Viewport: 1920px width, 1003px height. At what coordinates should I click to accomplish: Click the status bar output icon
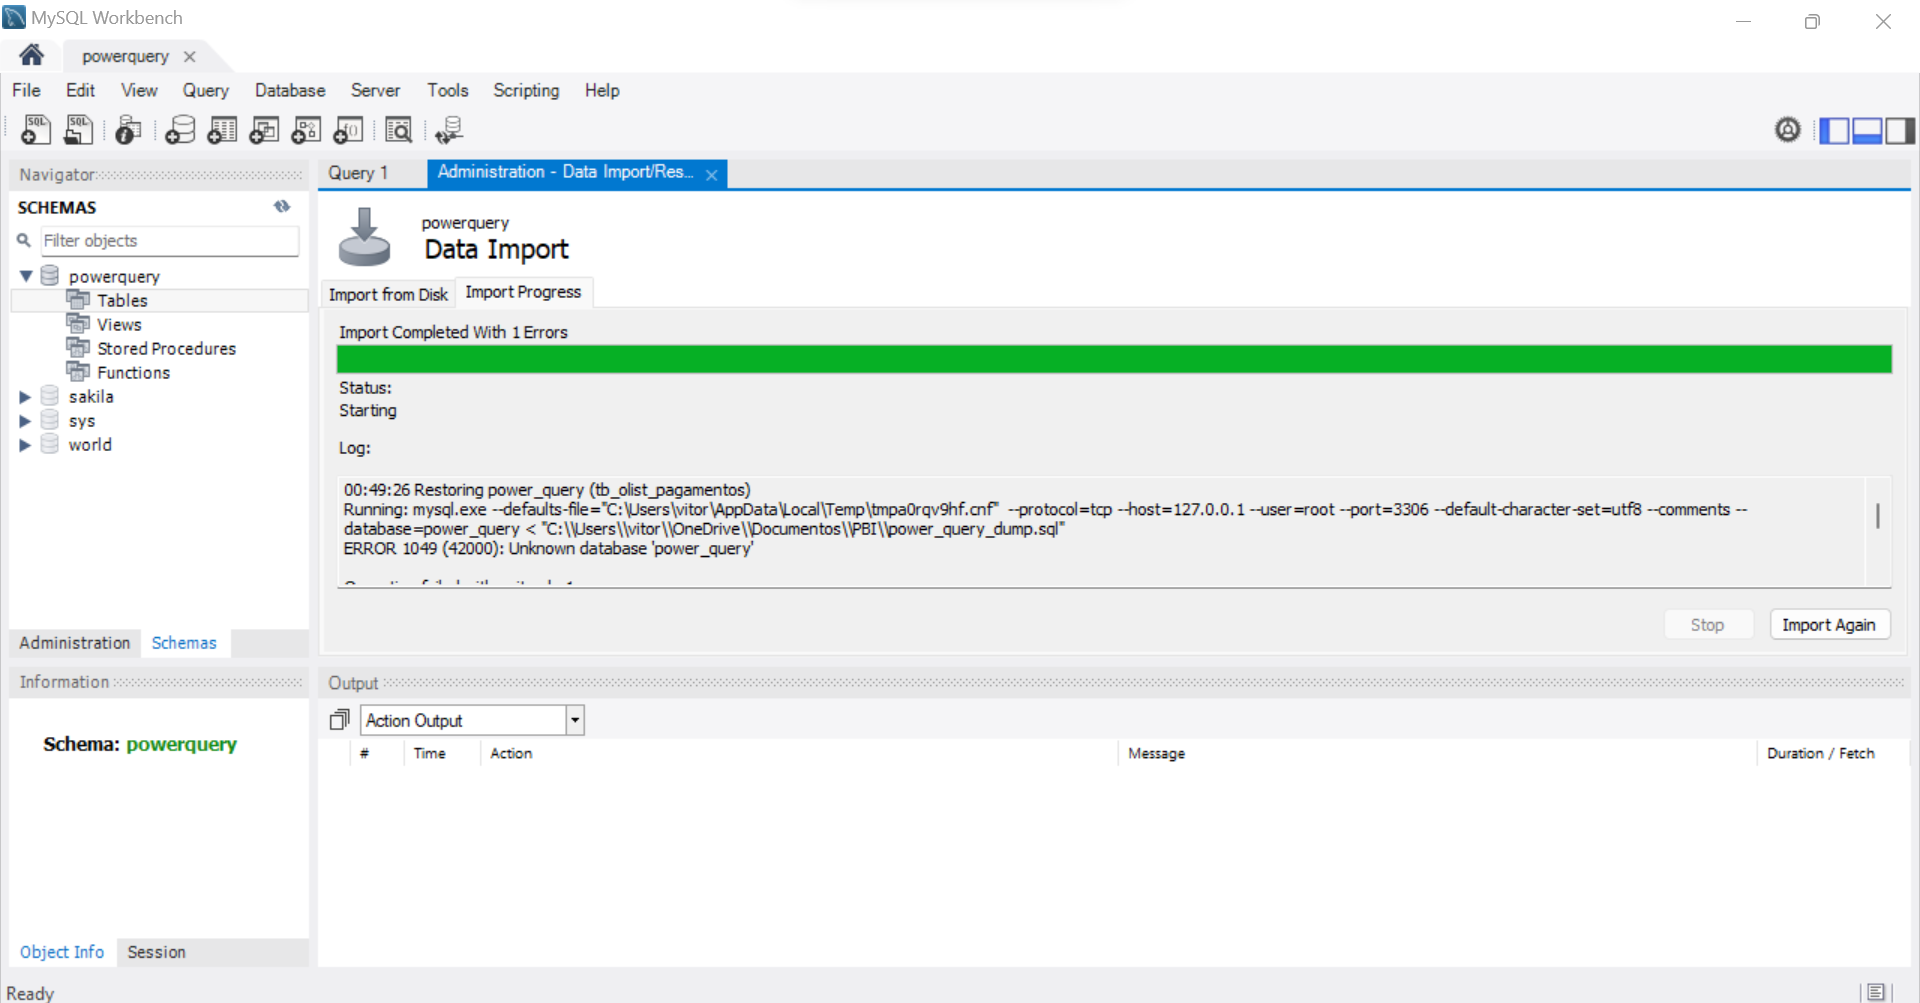(x=1876, y=991)
